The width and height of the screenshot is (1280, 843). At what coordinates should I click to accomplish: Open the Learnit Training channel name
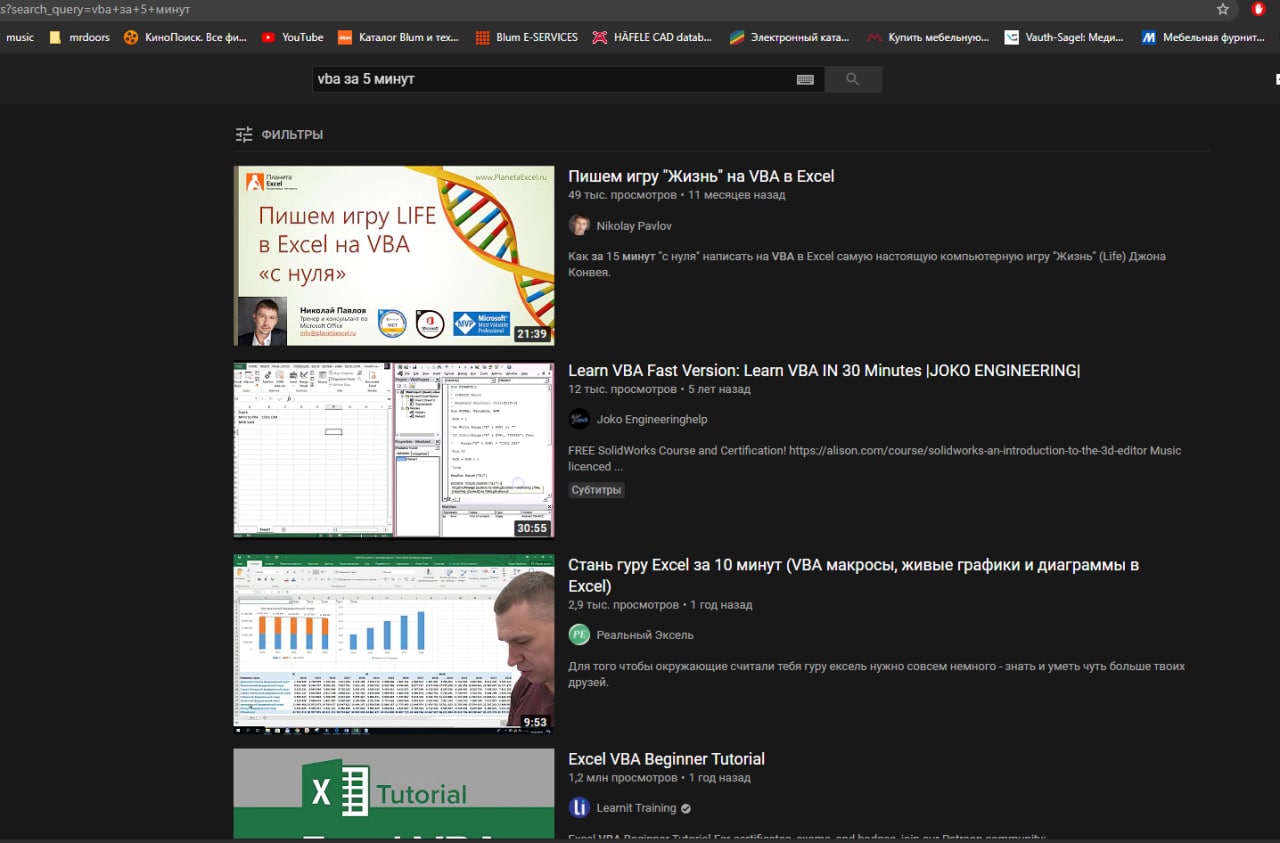[x=636, y=808]
